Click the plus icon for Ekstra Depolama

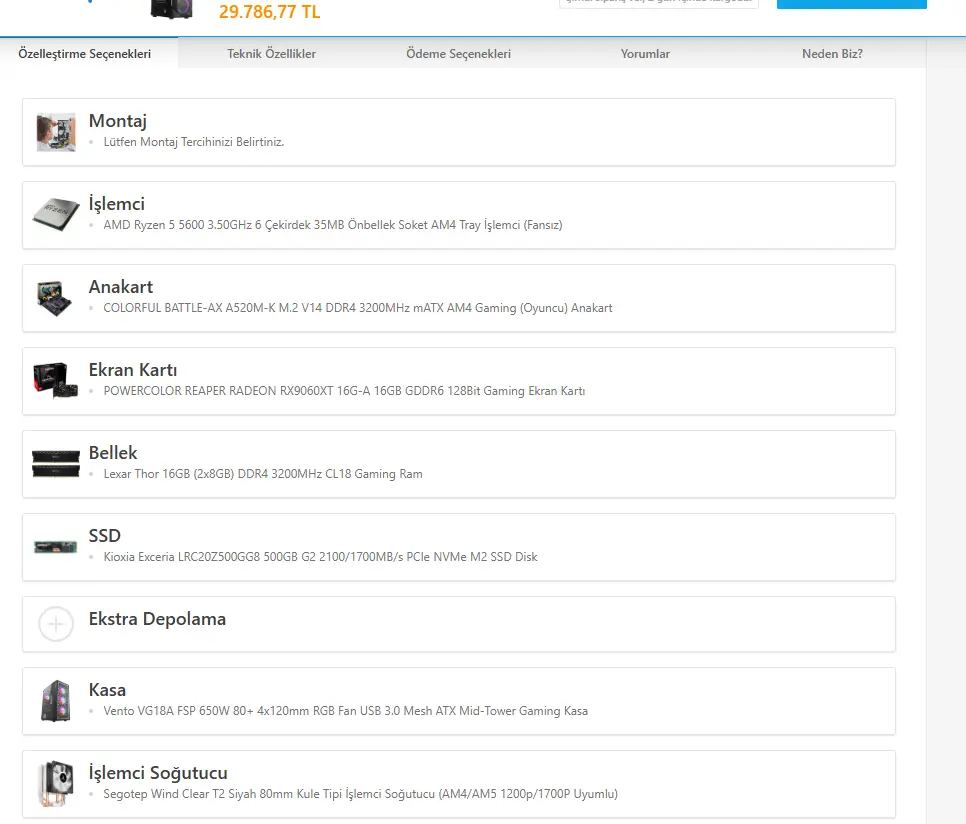pos(56,624)
